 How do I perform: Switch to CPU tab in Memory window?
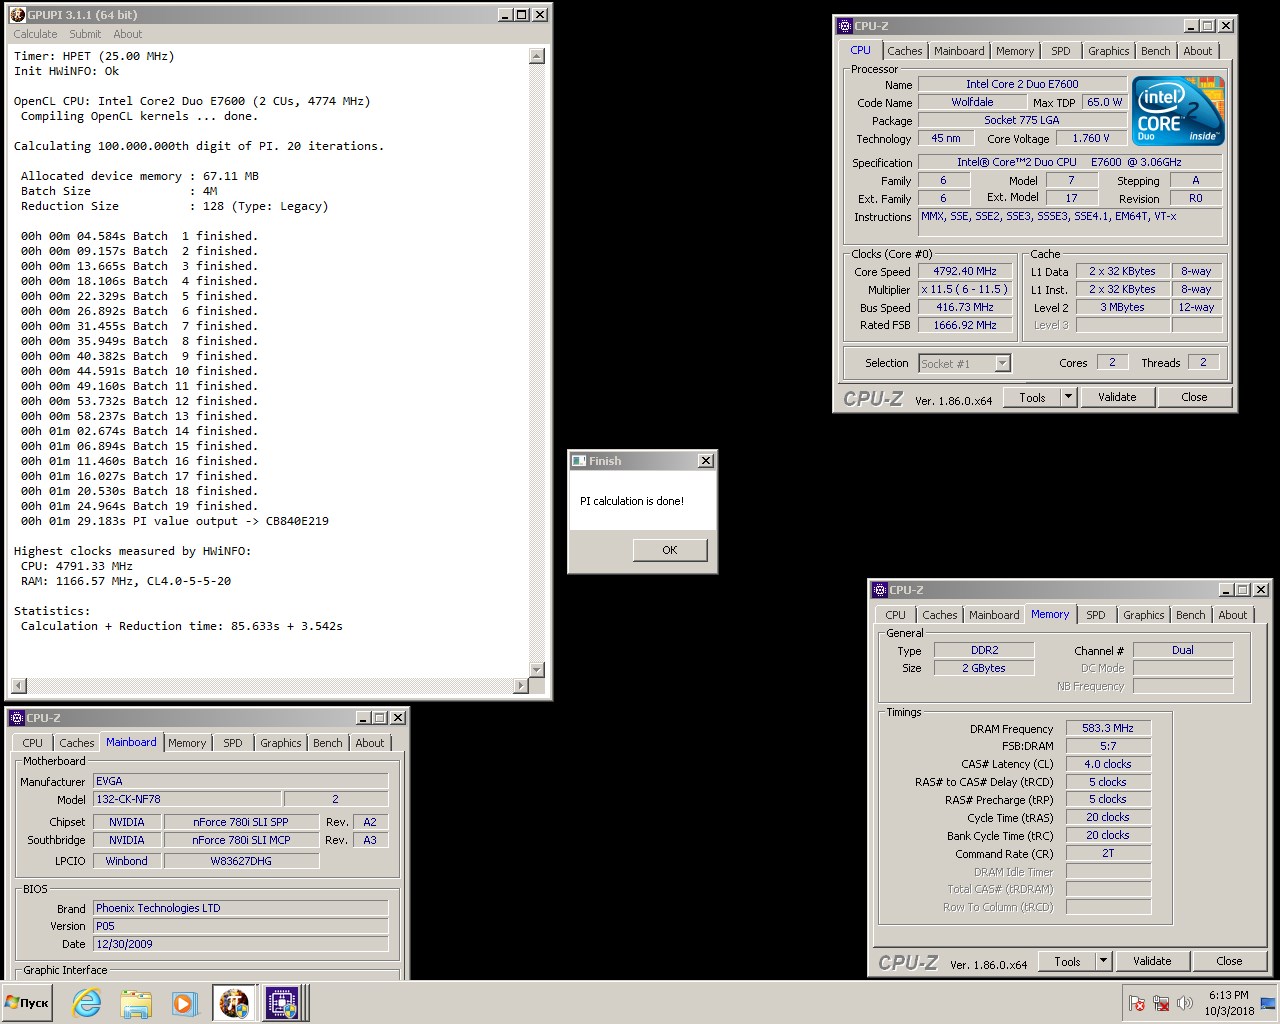tap(896, 615)
